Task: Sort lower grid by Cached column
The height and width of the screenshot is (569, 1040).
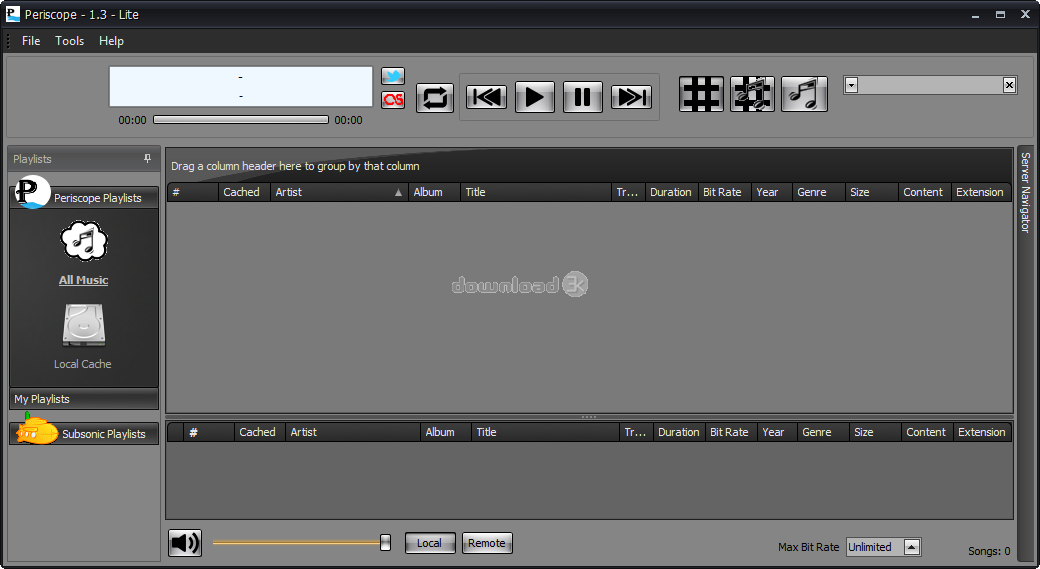Action: (259, 432)
